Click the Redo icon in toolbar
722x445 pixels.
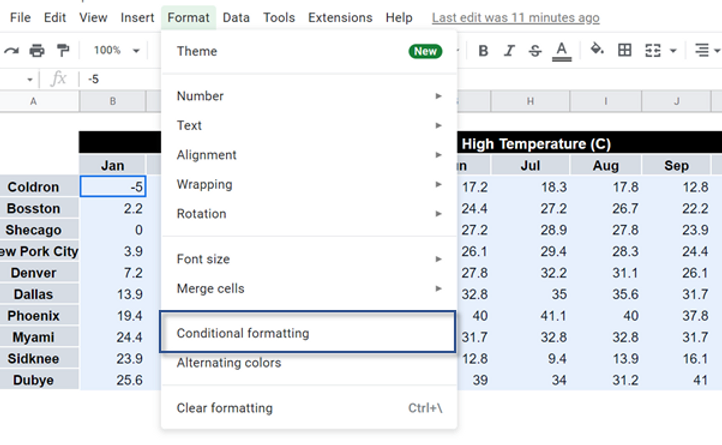(12, 51)
